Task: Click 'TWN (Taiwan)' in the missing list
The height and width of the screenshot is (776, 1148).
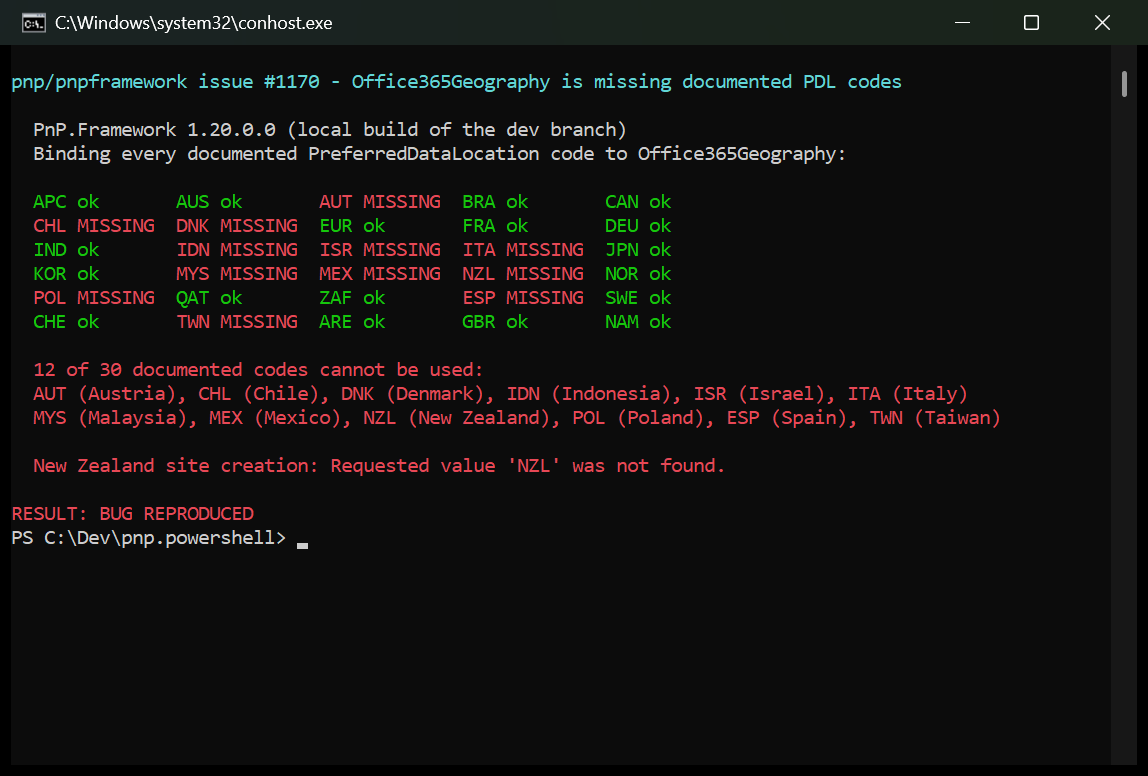Action: click(x=935, y=418)
